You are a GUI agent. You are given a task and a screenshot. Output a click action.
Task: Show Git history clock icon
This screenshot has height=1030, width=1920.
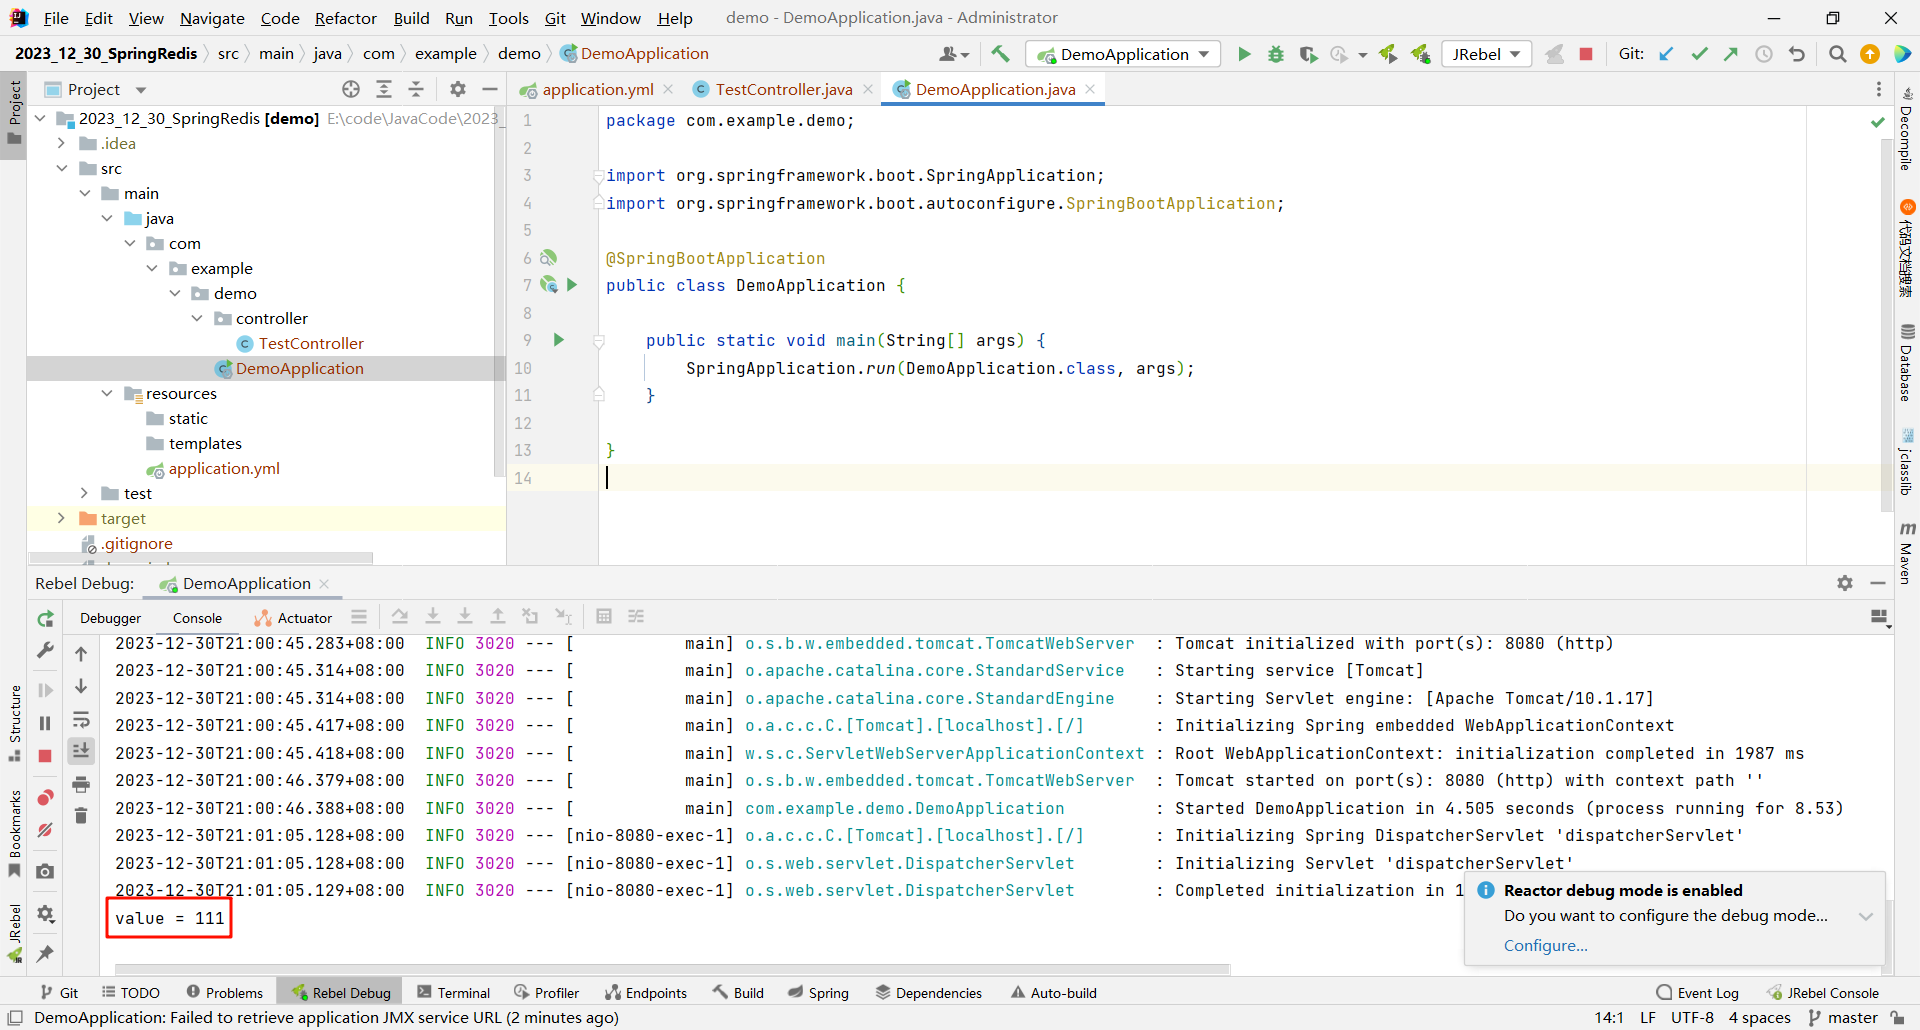coord(1764,54)
